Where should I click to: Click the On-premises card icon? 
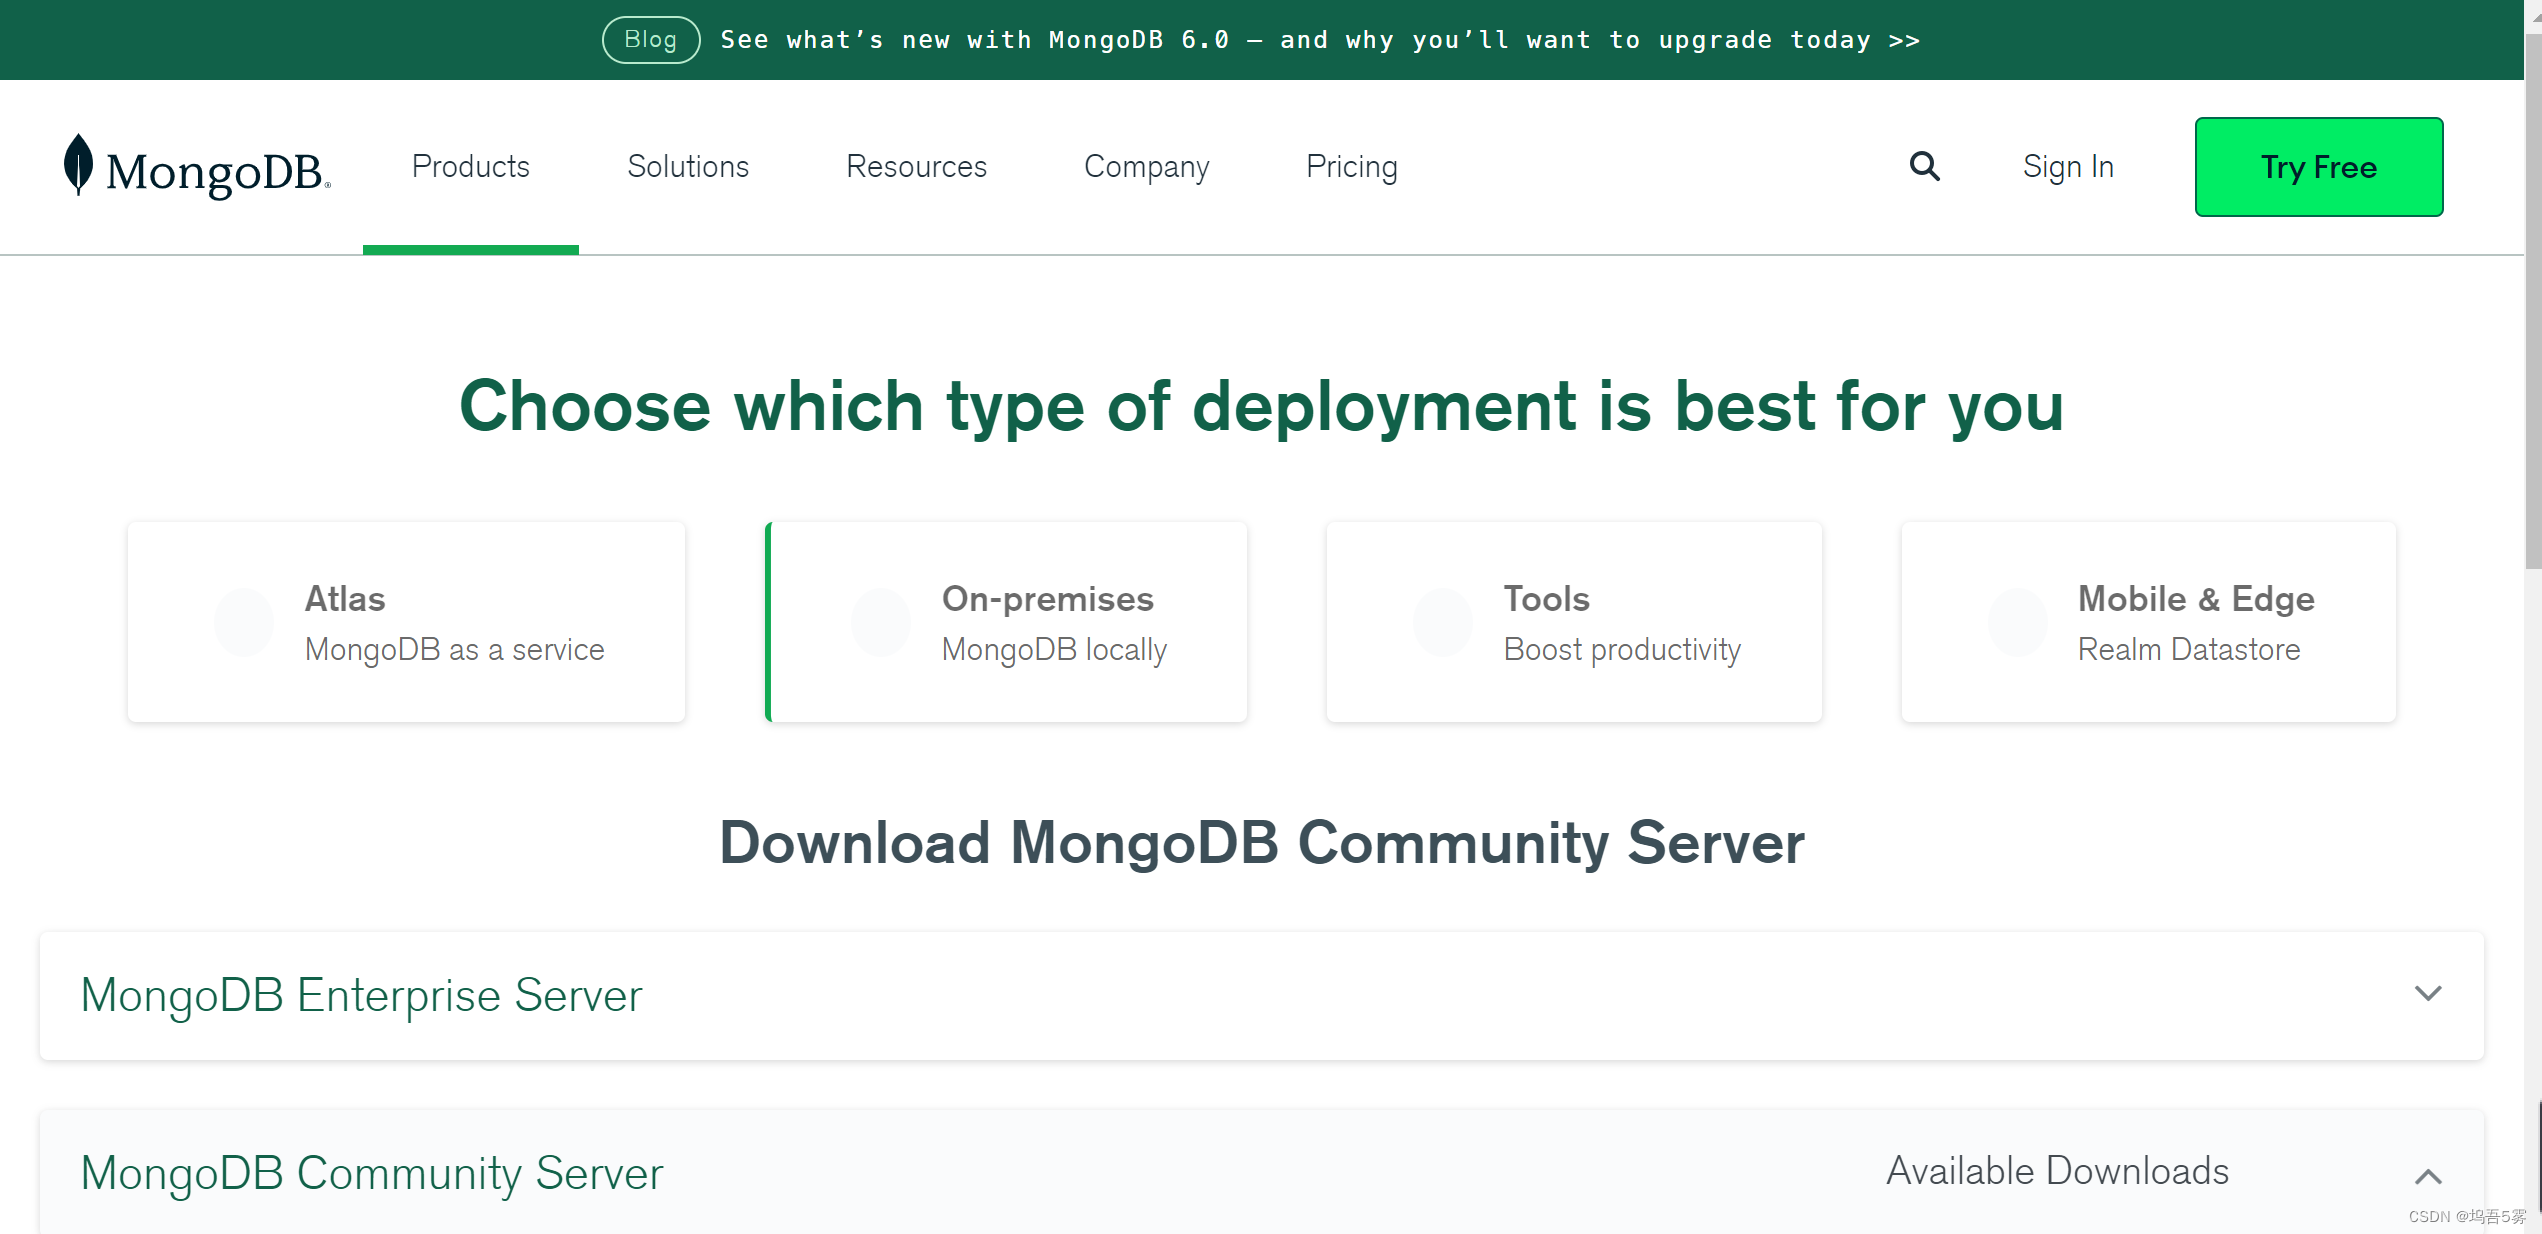(x=880, y=621)
